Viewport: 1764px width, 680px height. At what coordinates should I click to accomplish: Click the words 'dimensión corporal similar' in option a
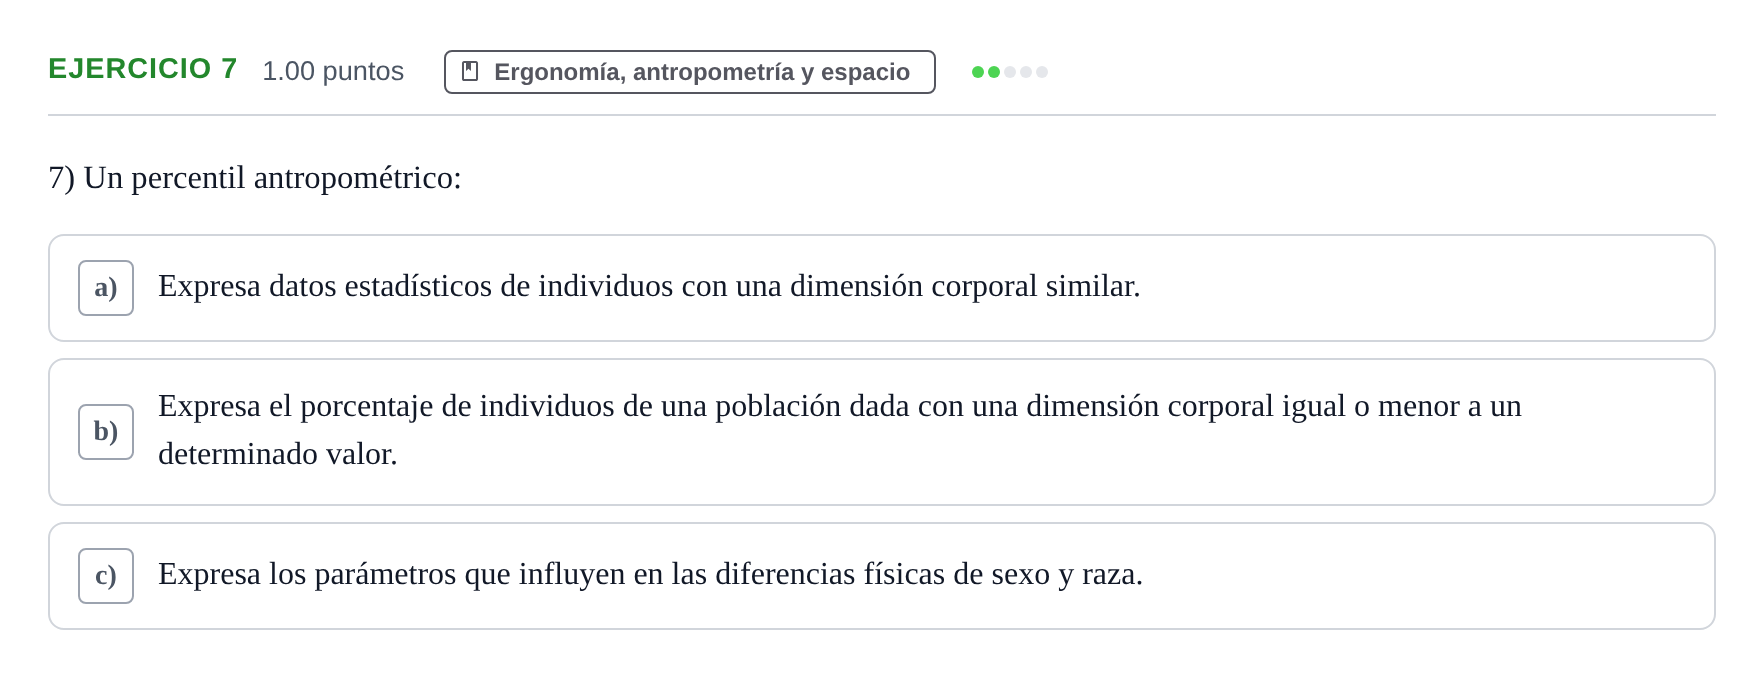click(x=965, y=286)
